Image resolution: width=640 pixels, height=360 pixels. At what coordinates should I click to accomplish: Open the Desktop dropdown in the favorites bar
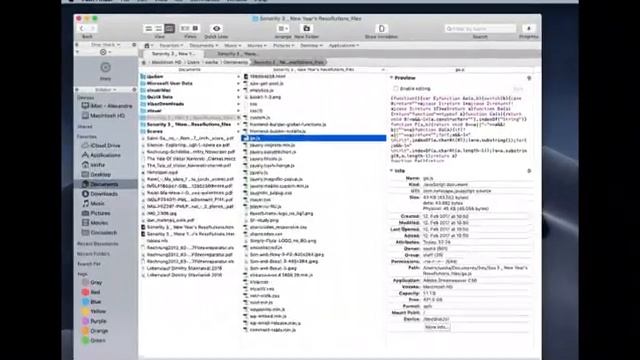(x=311, y=46)
